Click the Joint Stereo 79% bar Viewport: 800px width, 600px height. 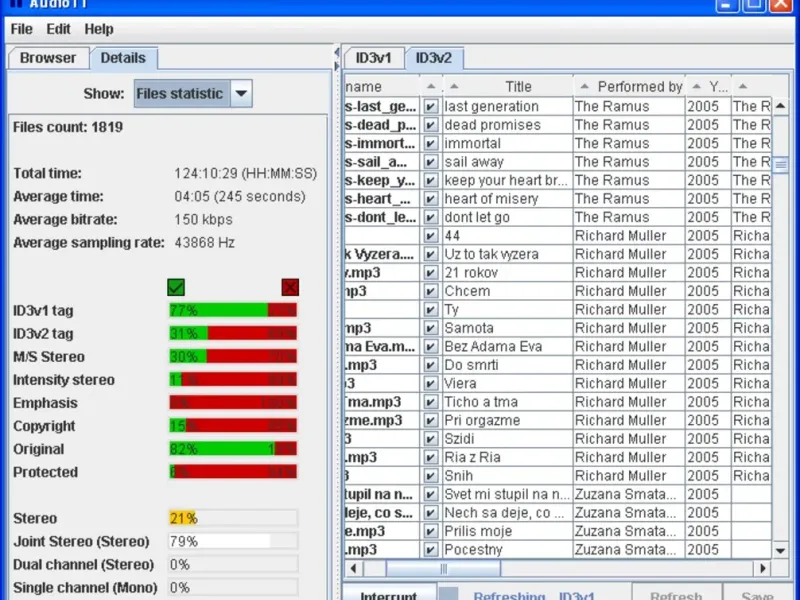click(233, 541)
